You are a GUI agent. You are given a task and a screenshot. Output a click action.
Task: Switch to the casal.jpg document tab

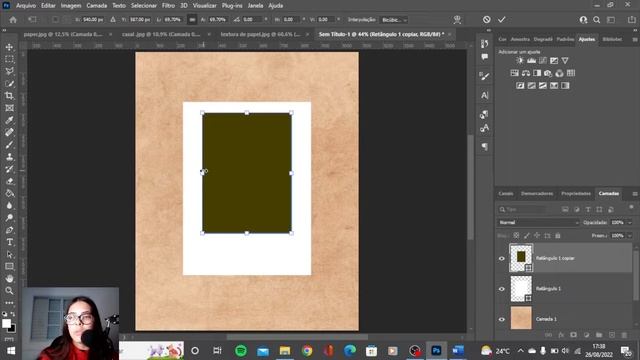pyautogui.click(x=160, y=34)
